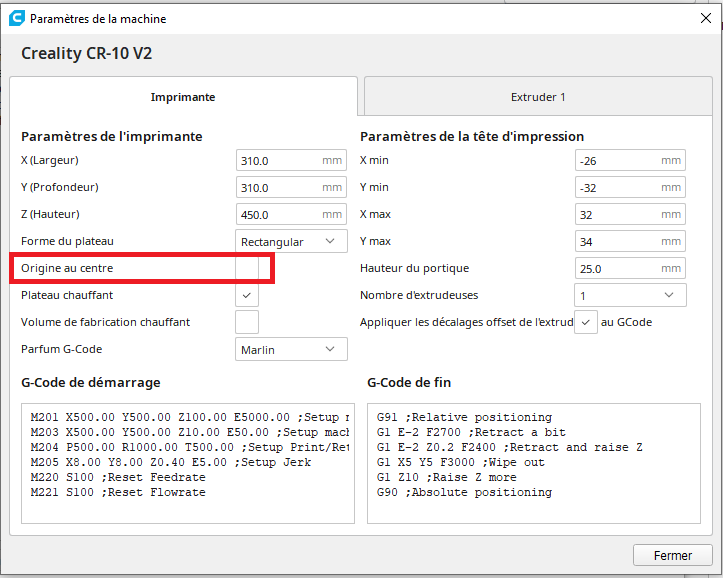Uncheck the Plateau chauffant checkbox
The height and width of the screenshot is (578, 723).
point(247,295)
